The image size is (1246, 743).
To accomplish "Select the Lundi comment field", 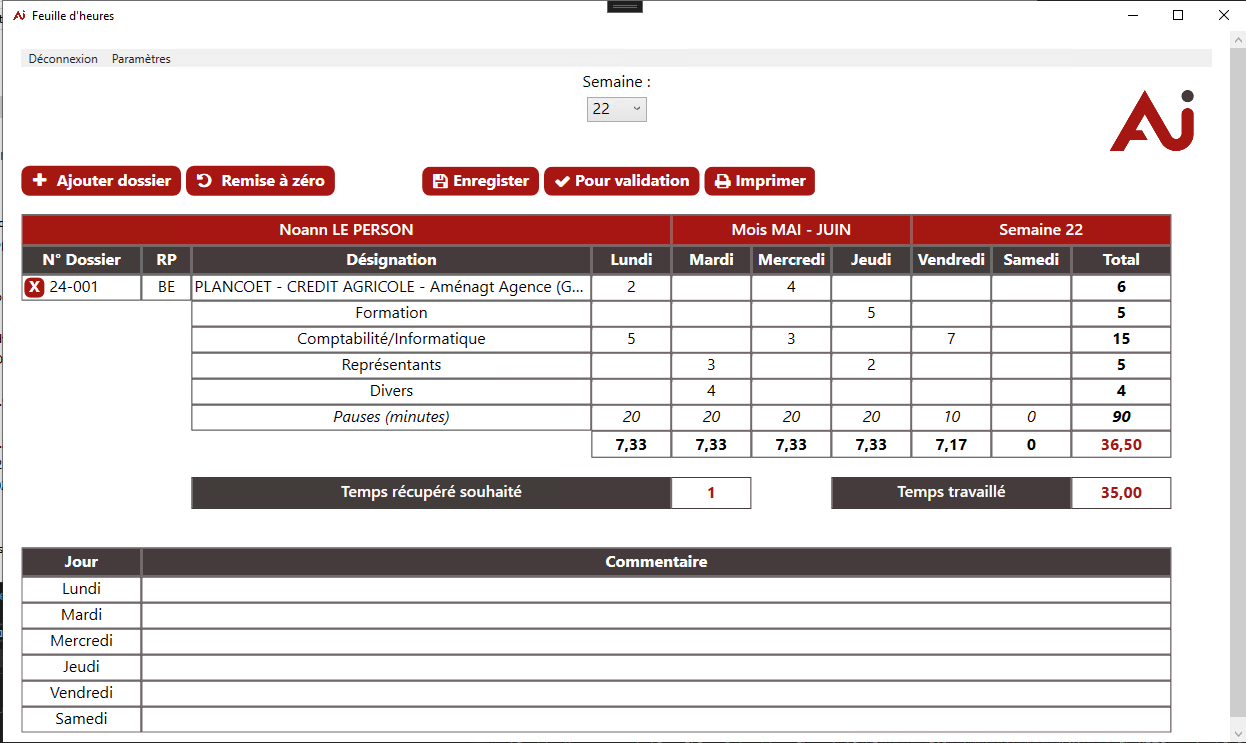I will tap(655, 590).
